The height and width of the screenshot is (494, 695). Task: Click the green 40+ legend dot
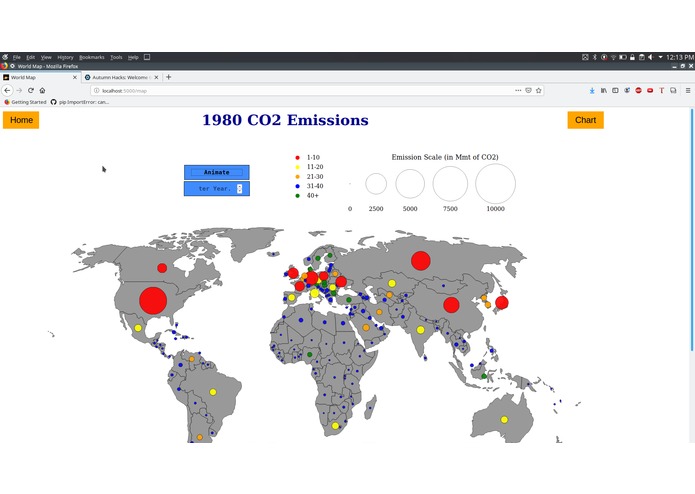[x=297, y=195]
